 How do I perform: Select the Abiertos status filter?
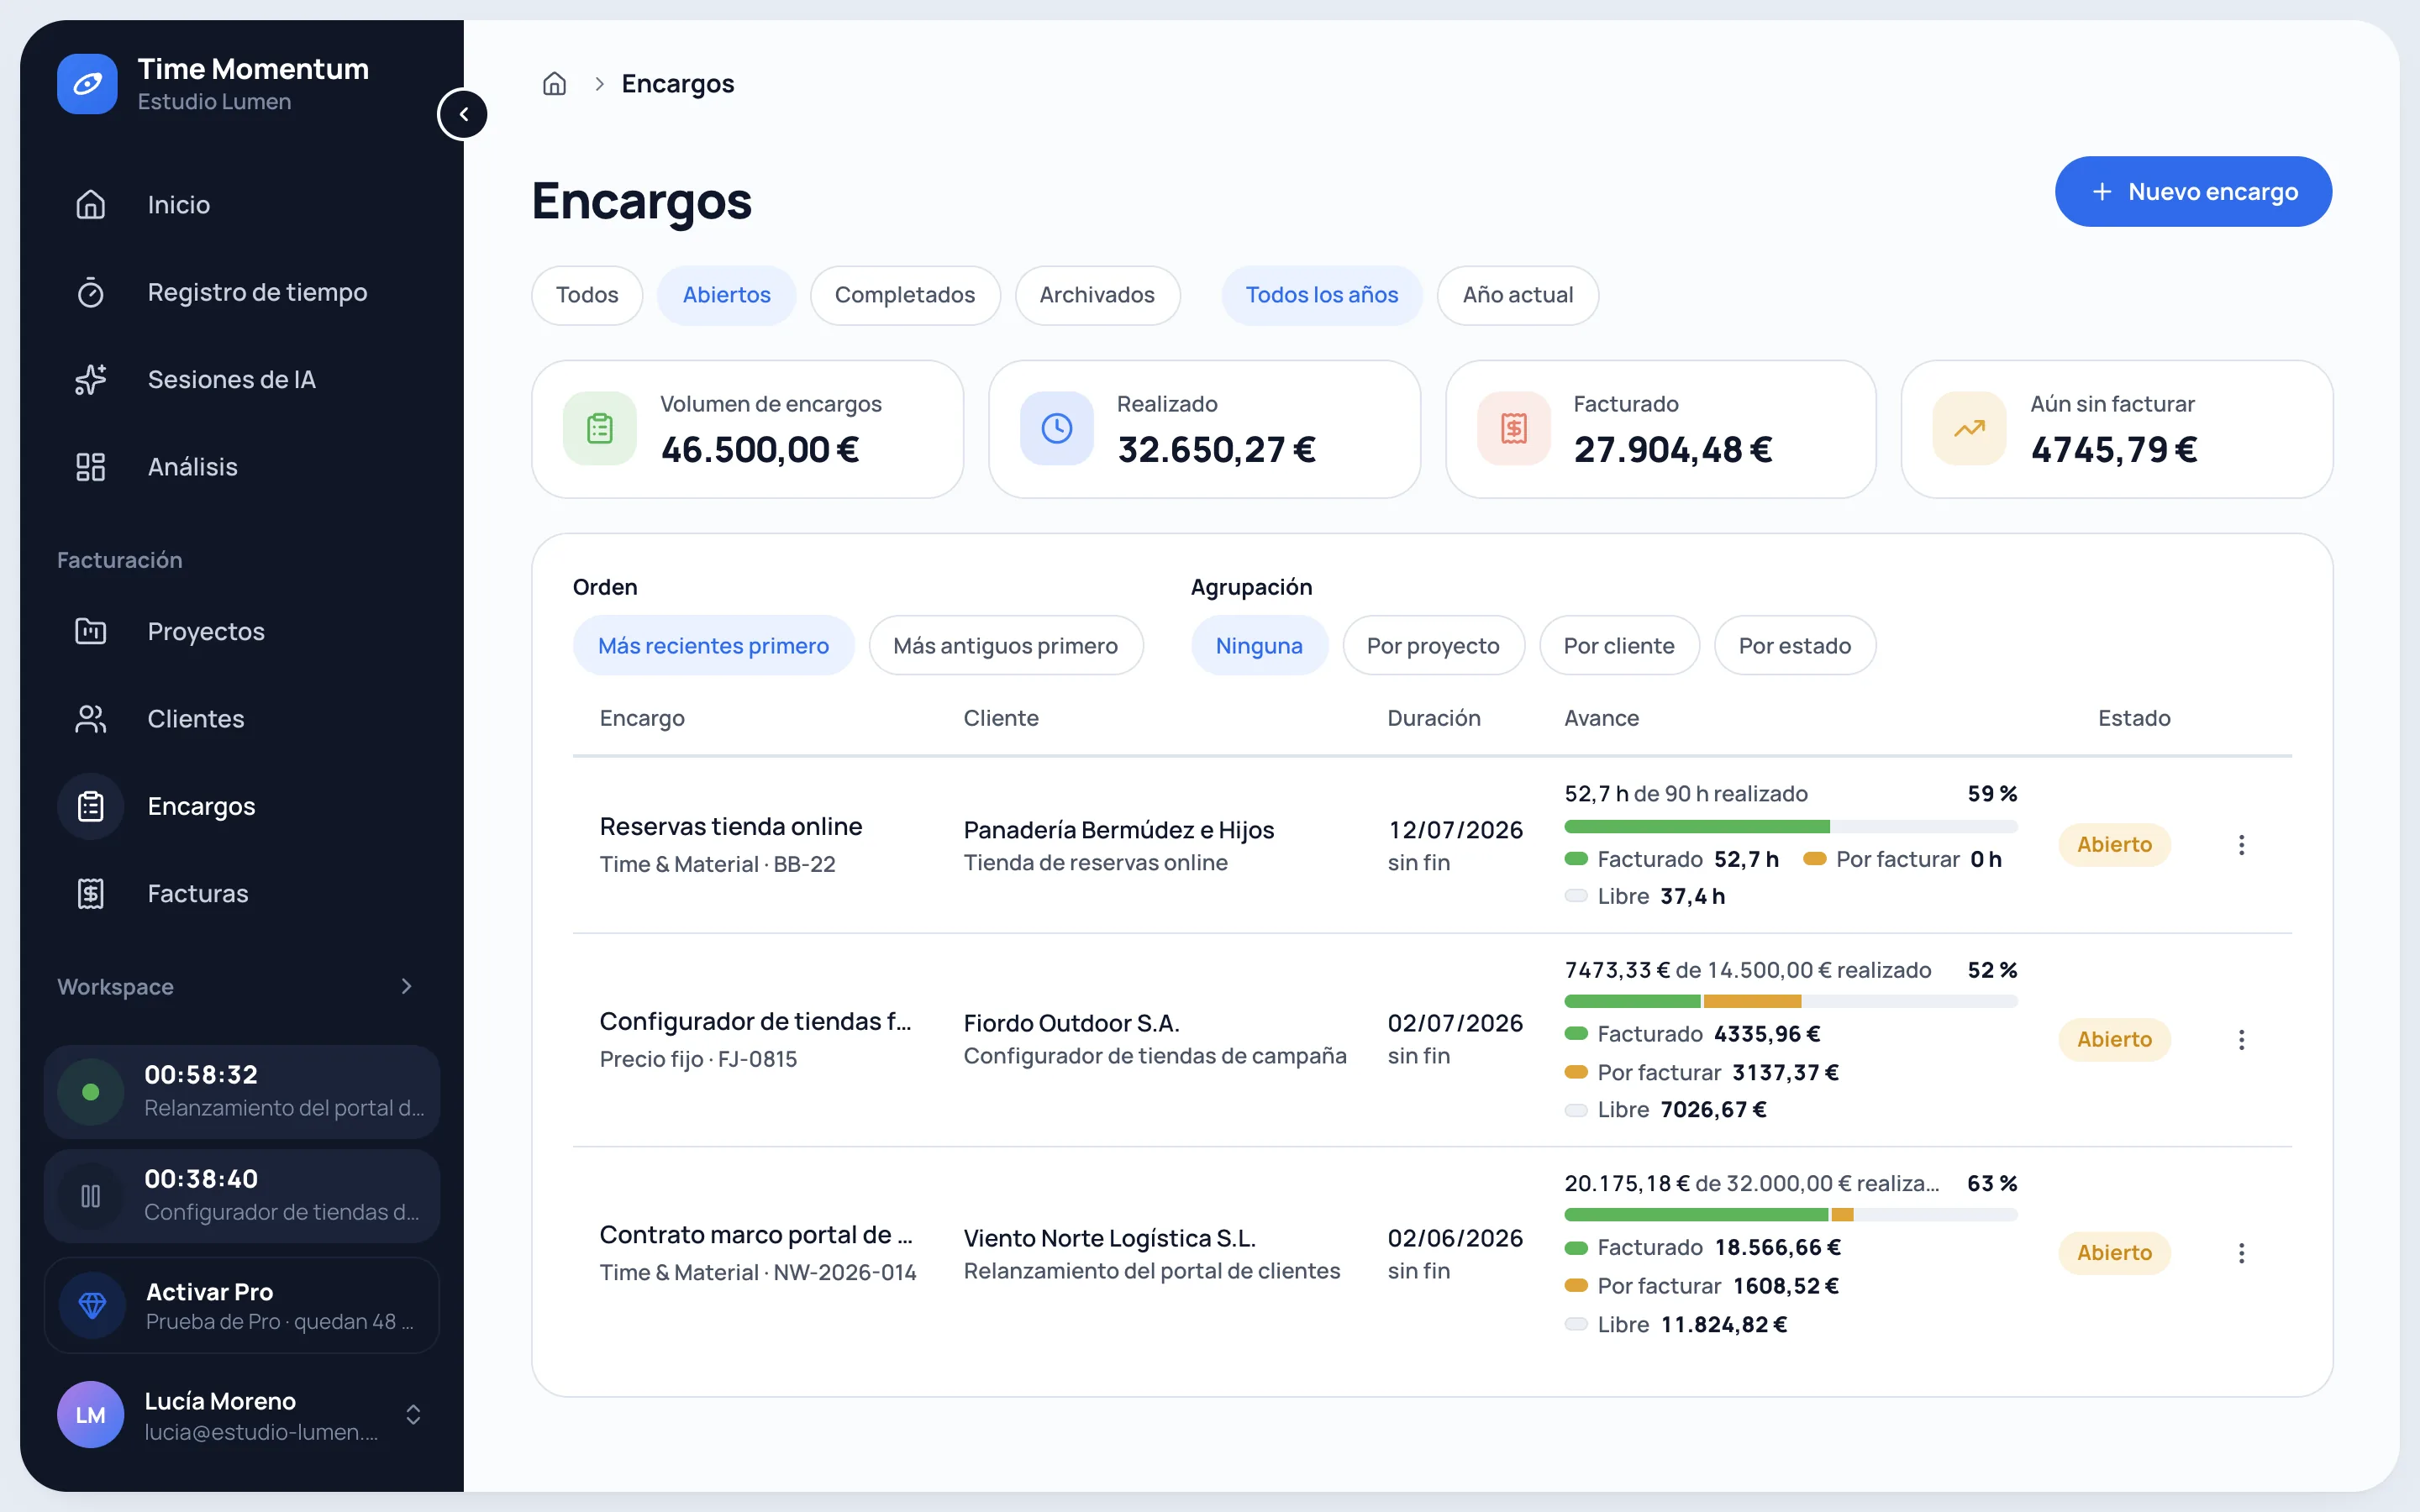click(x=727, y=295)
